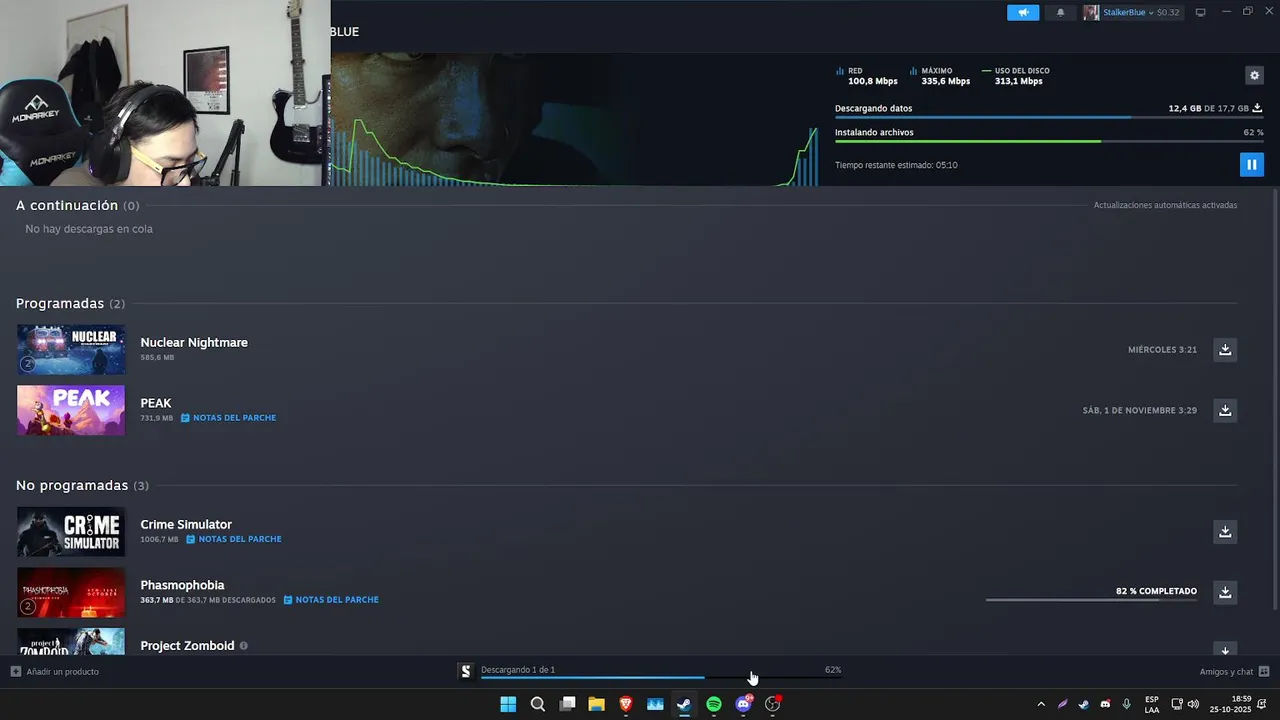Click the Descargando datos progress bar
1280x720 pixels.
click(1049, 118)
